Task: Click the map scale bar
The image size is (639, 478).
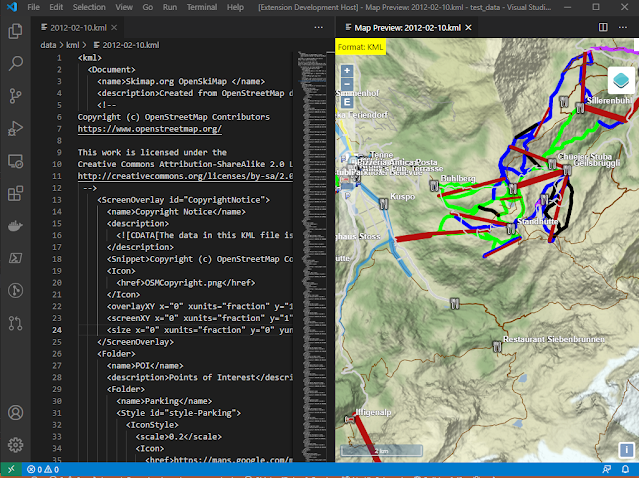Action: 381,450
